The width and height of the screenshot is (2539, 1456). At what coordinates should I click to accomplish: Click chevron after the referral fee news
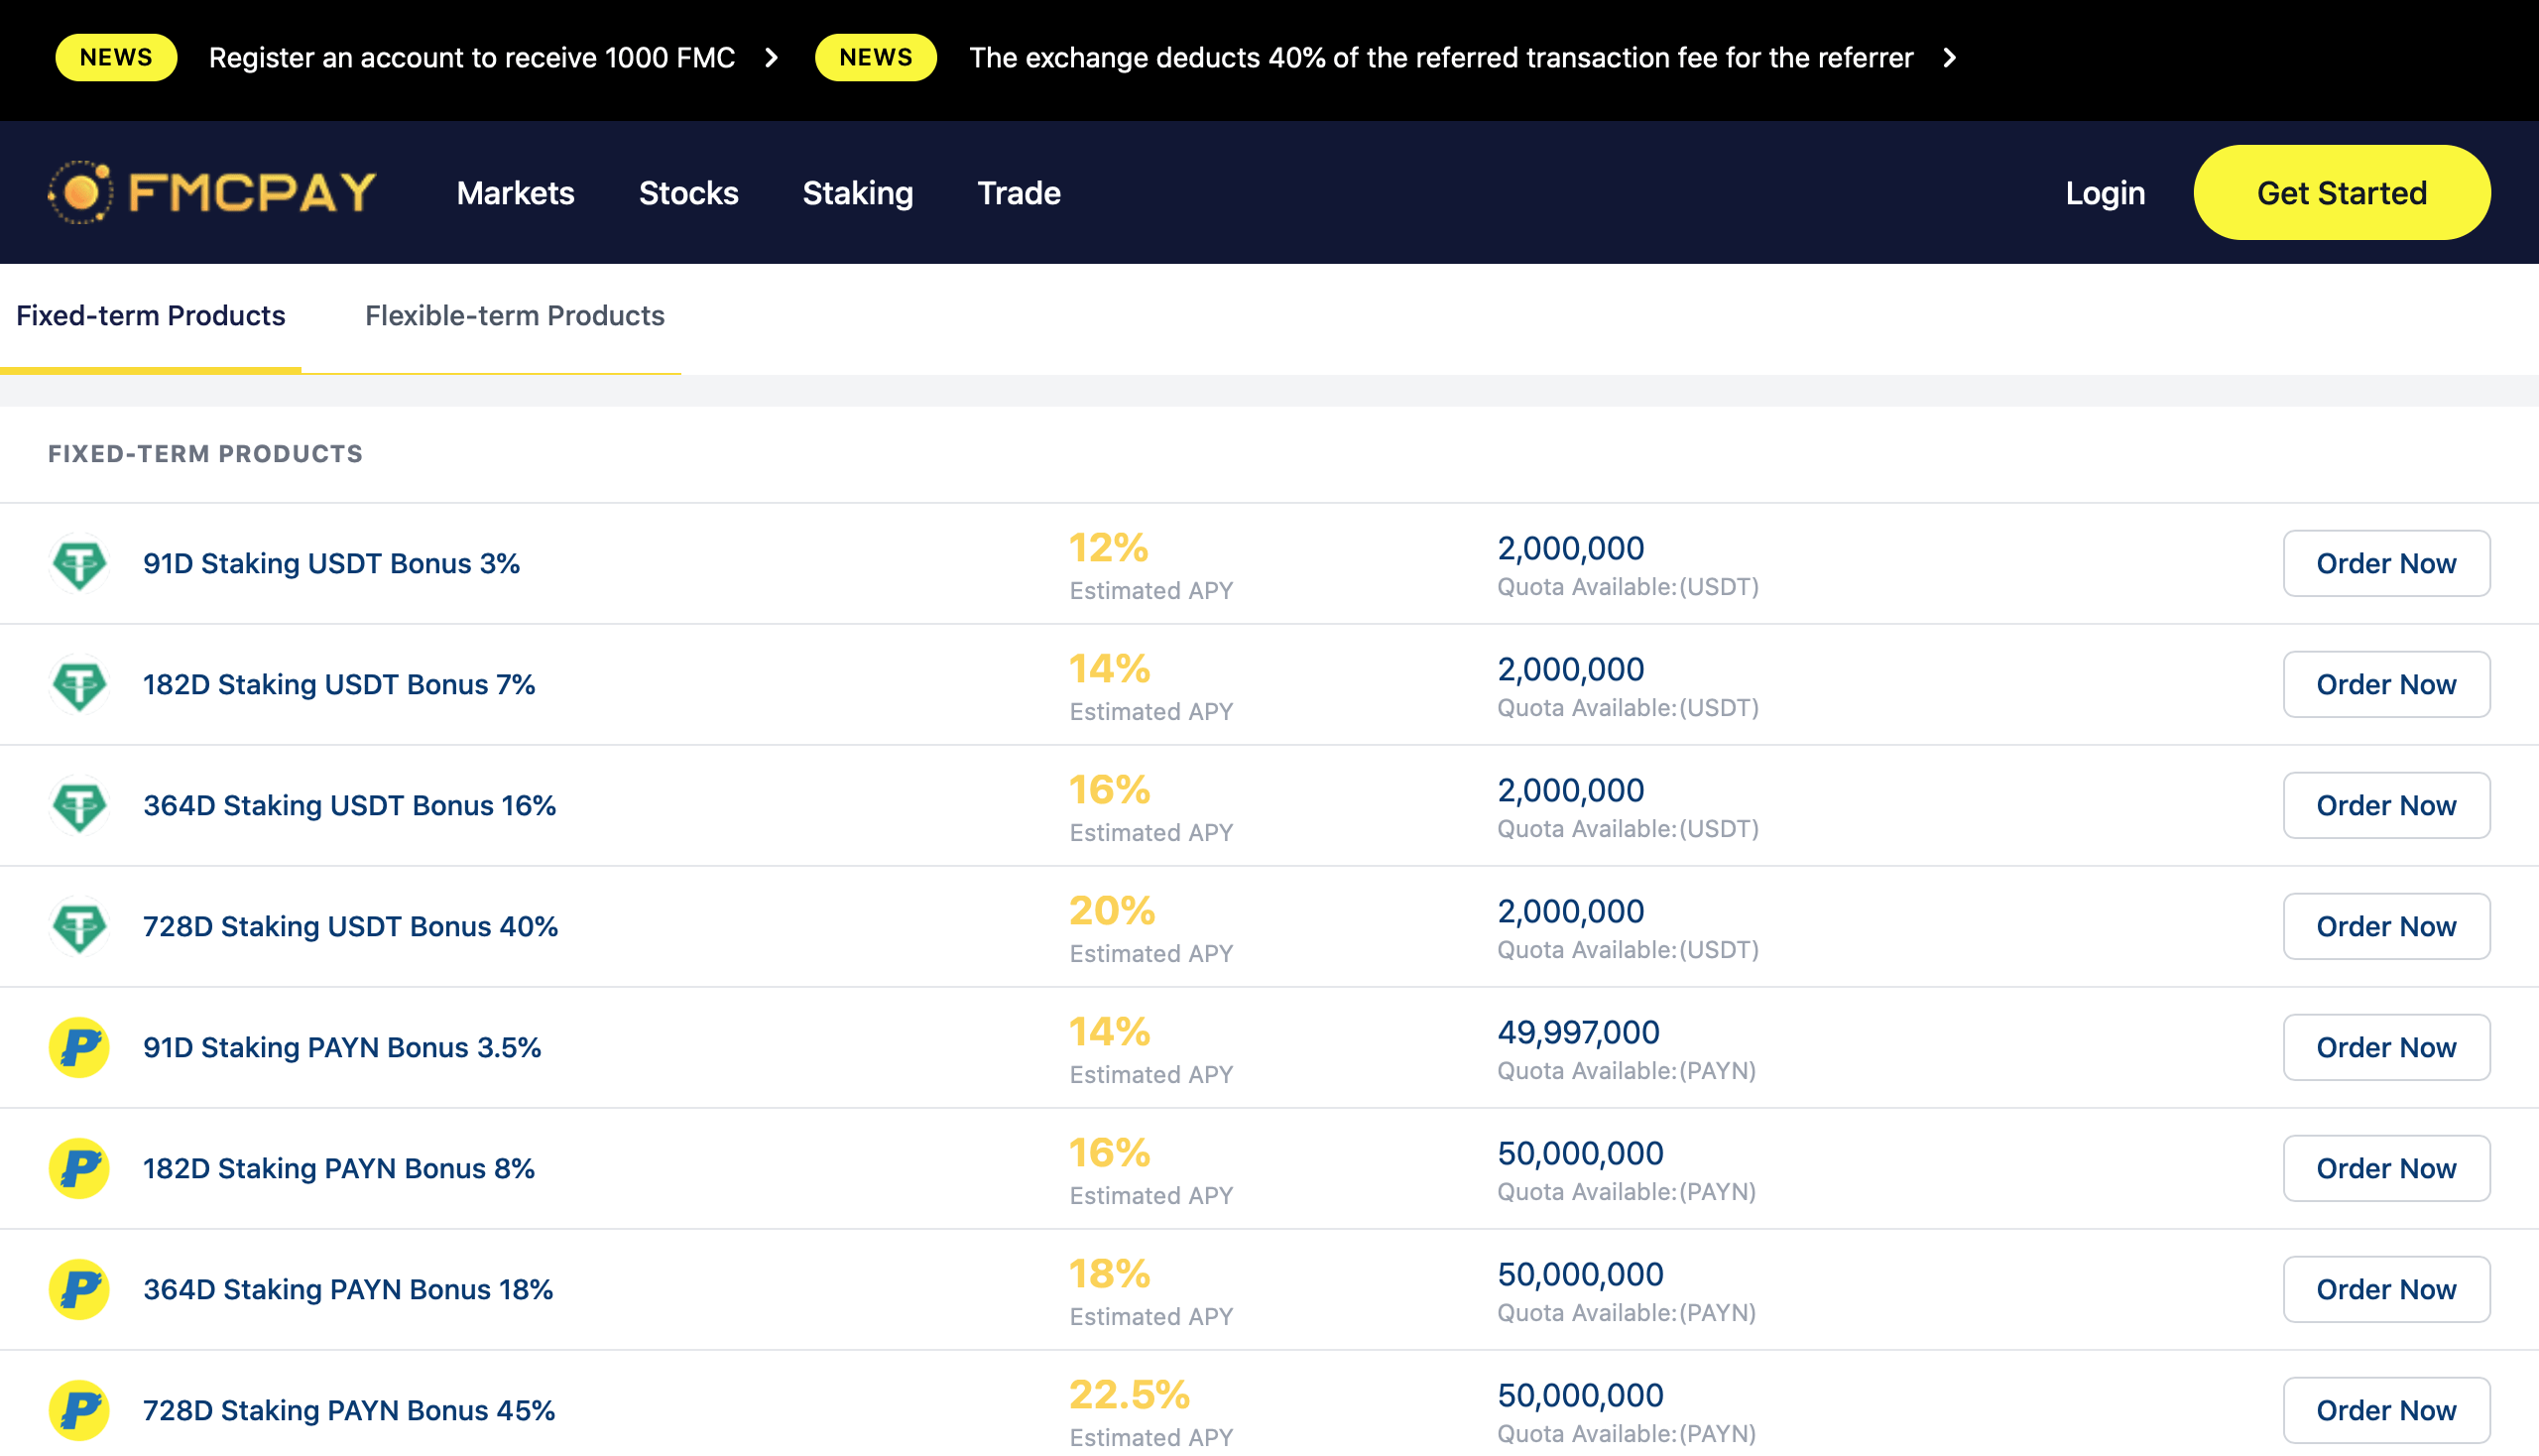click(1949, 58)
